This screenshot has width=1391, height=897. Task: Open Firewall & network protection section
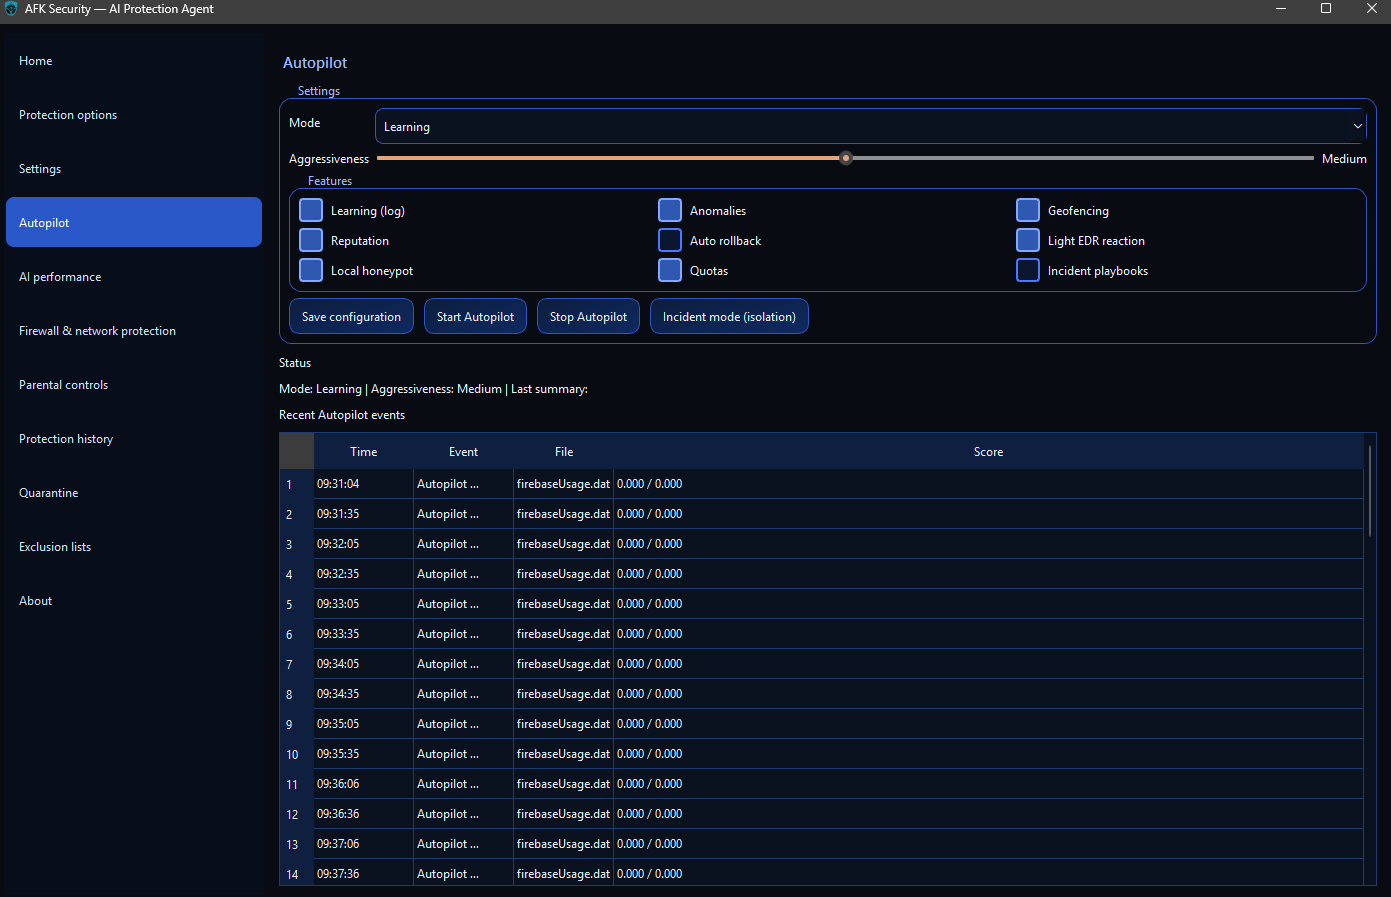(x=97, y=330)
